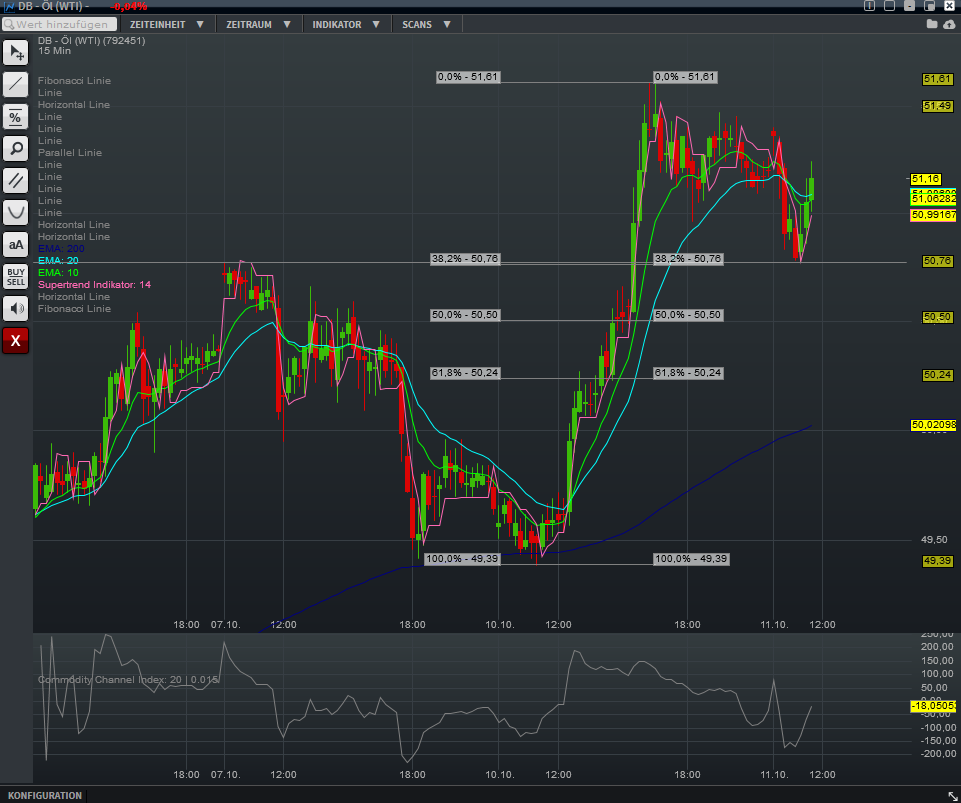Open the KONFIGURATION tab
This screenshot has width=961, height=803.
click(45, 795)
